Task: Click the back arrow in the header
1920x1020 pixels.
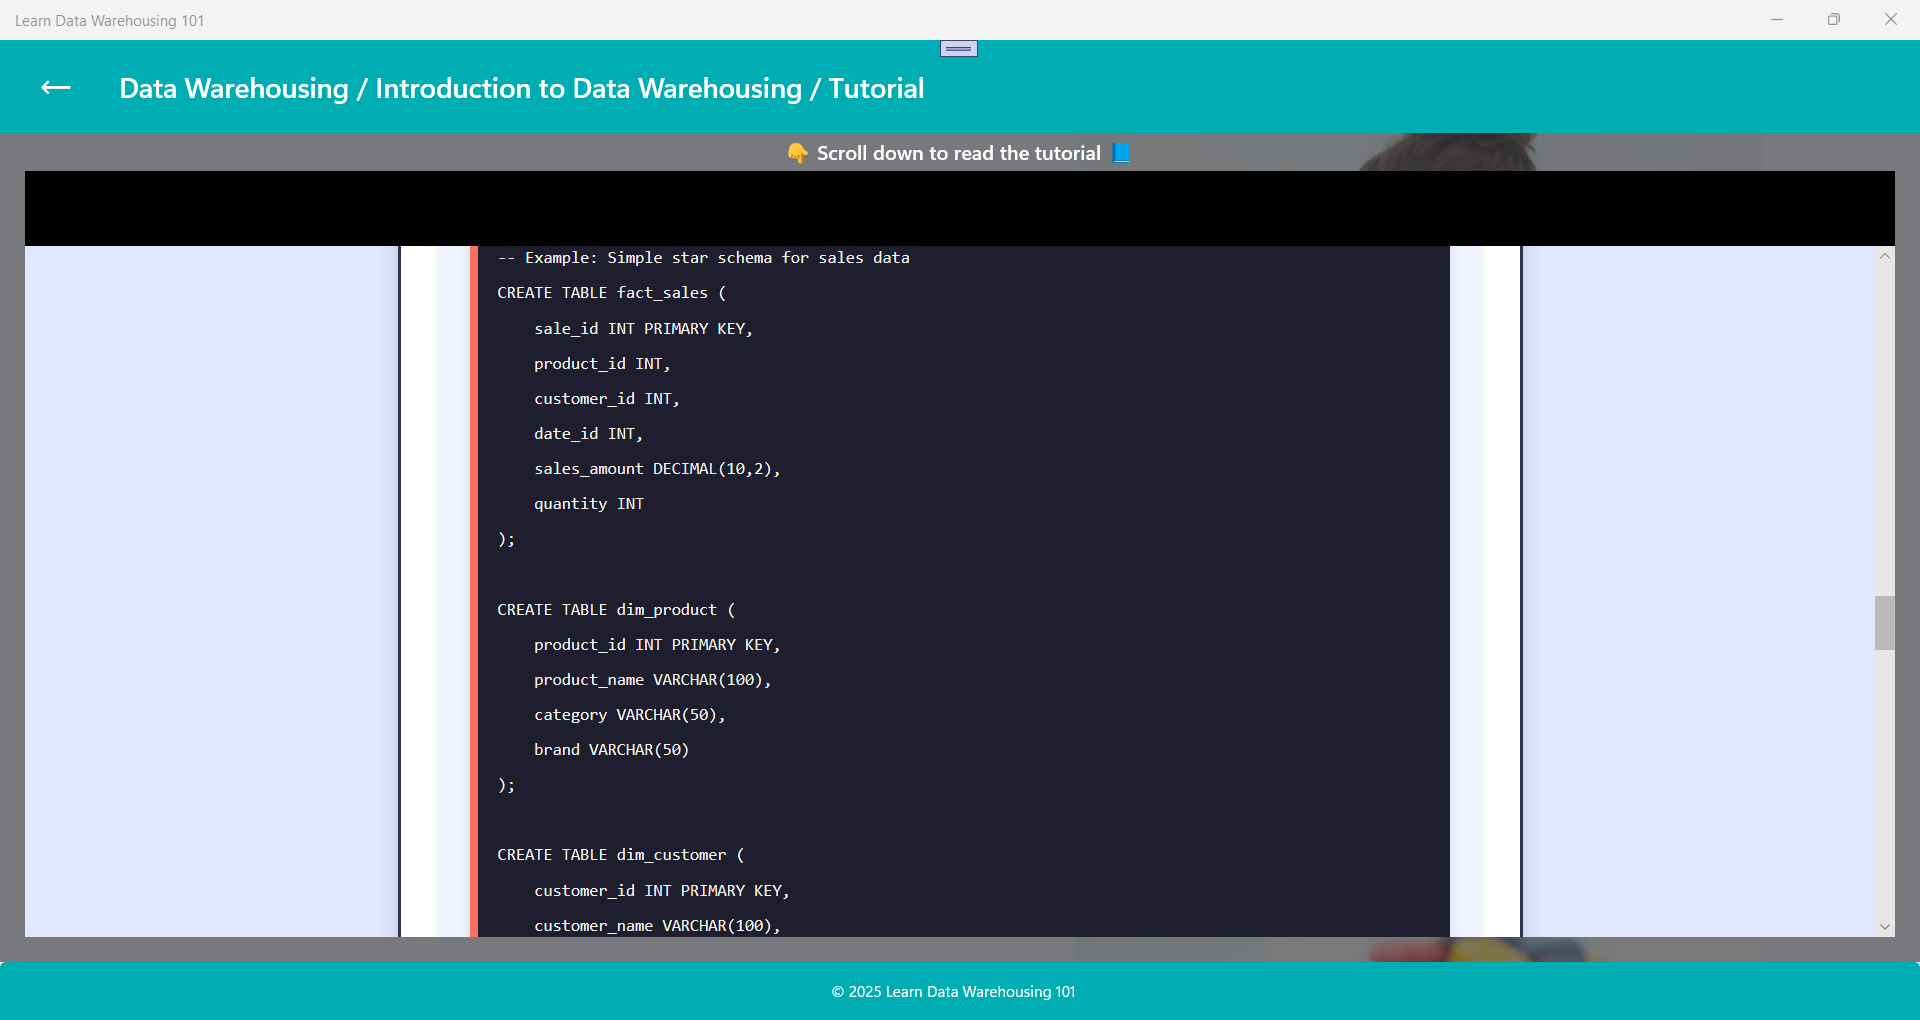Action: pyautogui.click(x=56, y=88)
